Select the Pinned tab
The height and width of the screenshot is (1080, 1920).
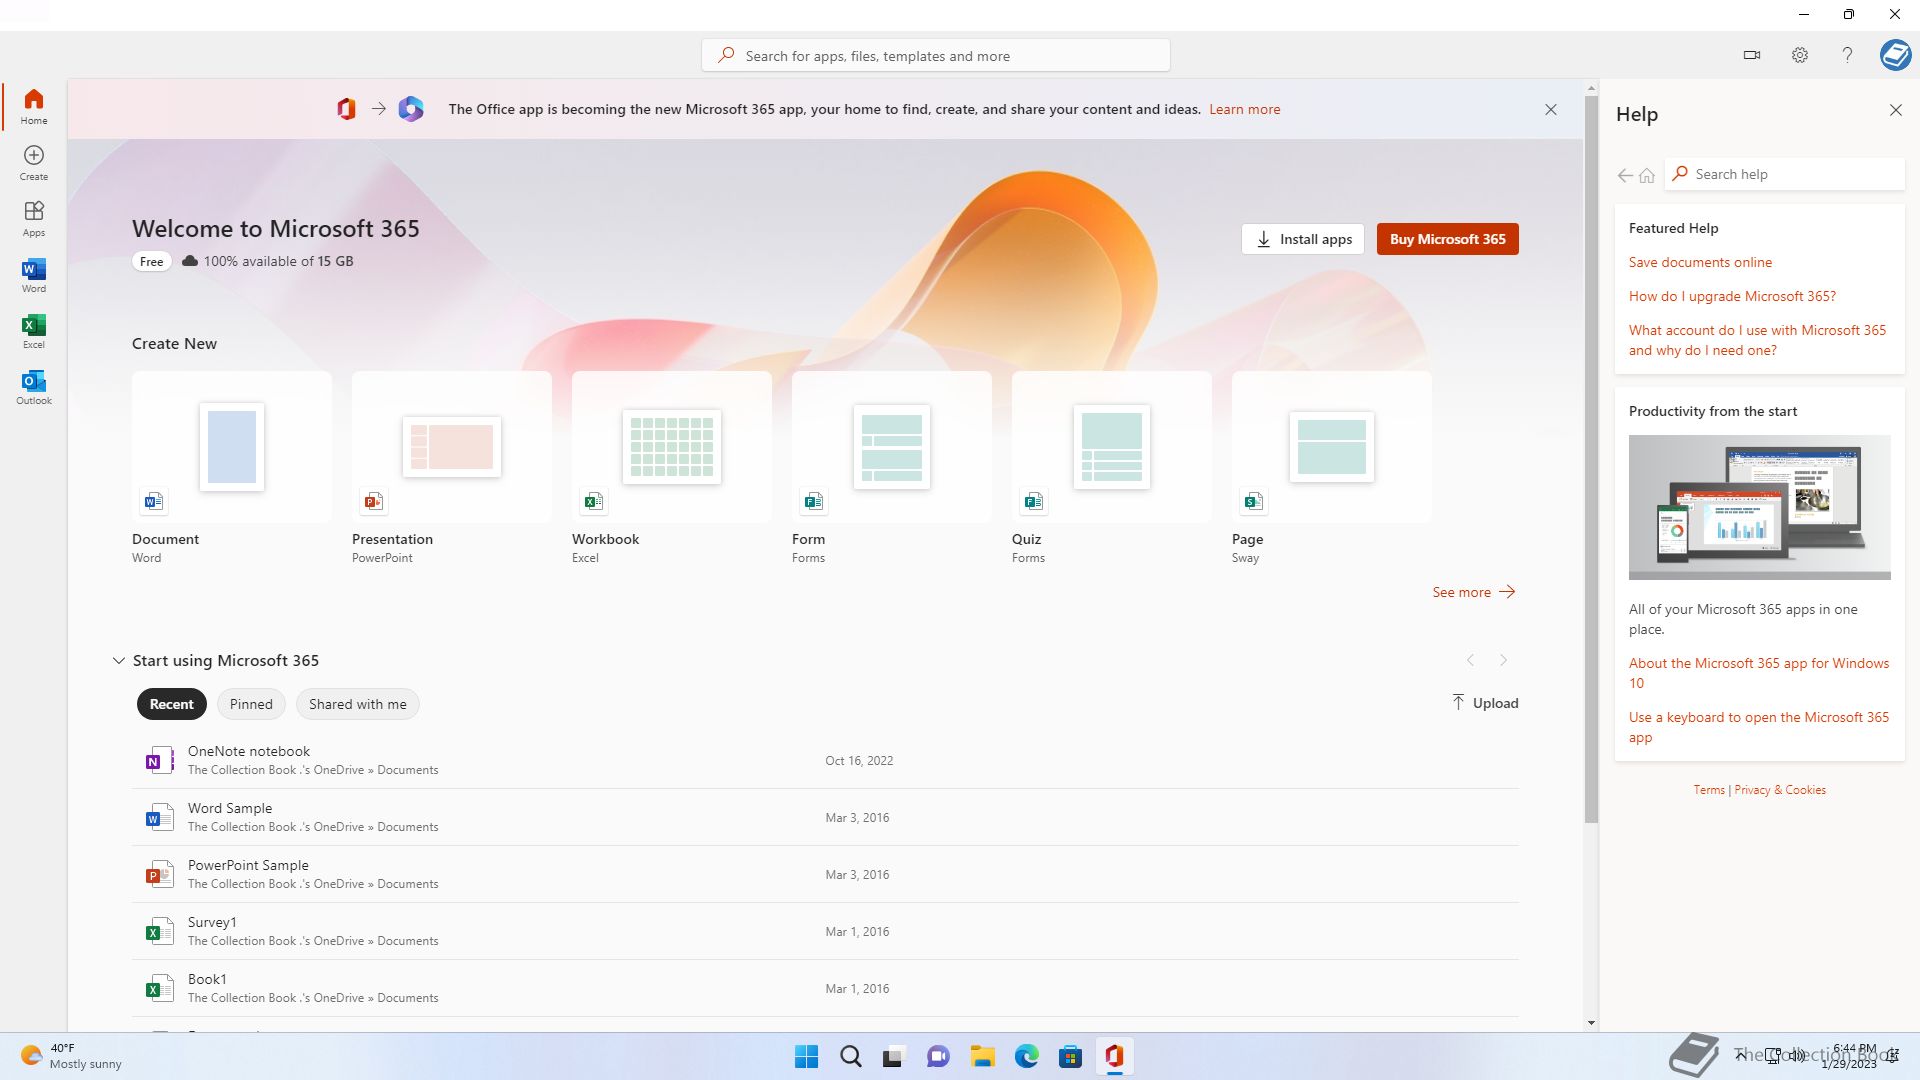pos(251,704)
